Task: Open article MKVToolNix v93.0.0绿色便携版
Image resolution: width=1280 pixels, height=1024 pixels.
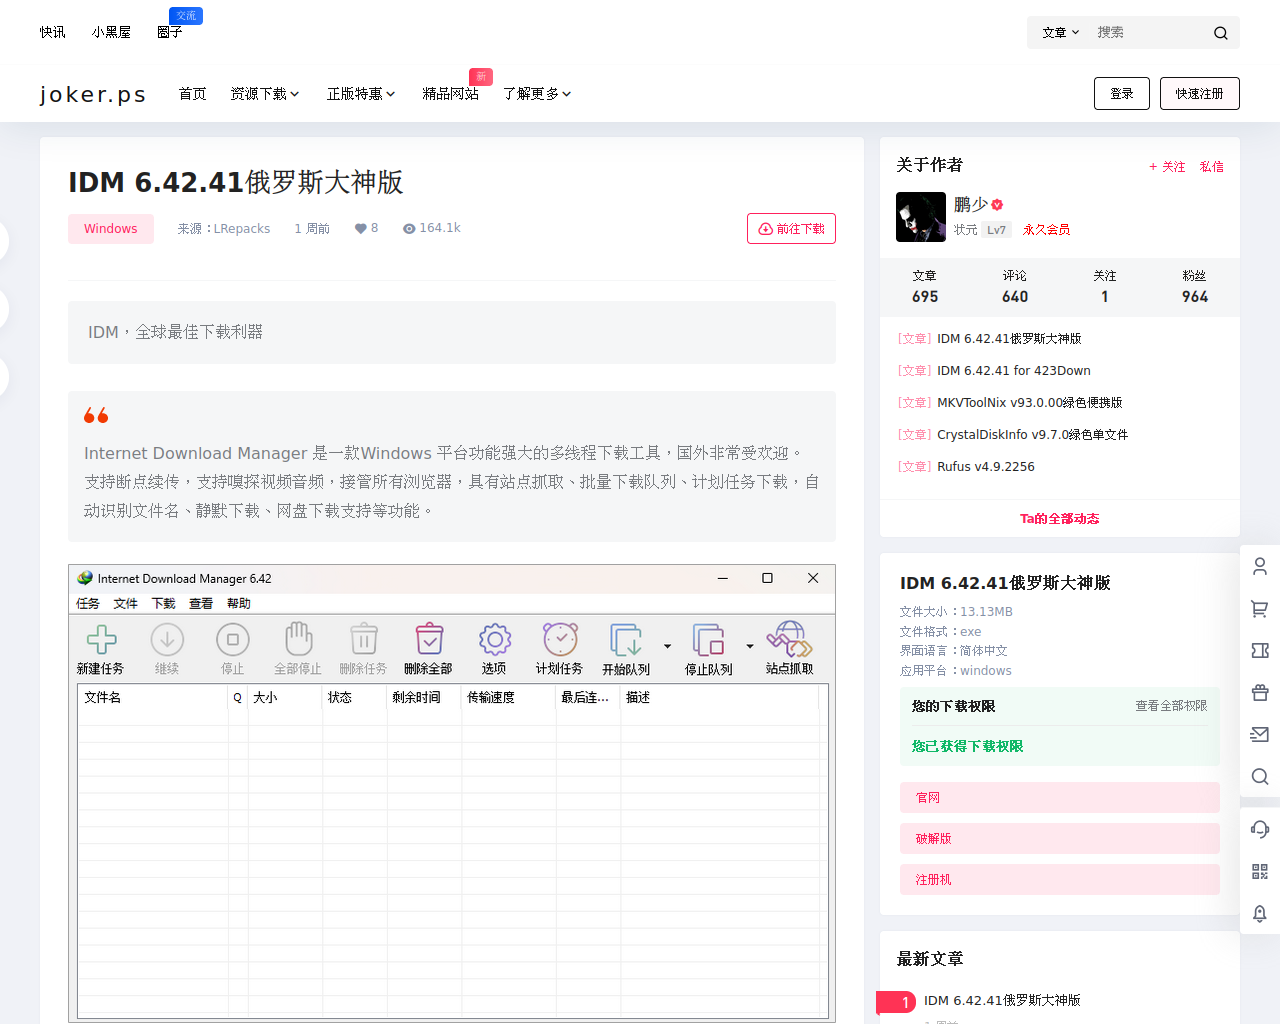Action: pos(1030,403)
